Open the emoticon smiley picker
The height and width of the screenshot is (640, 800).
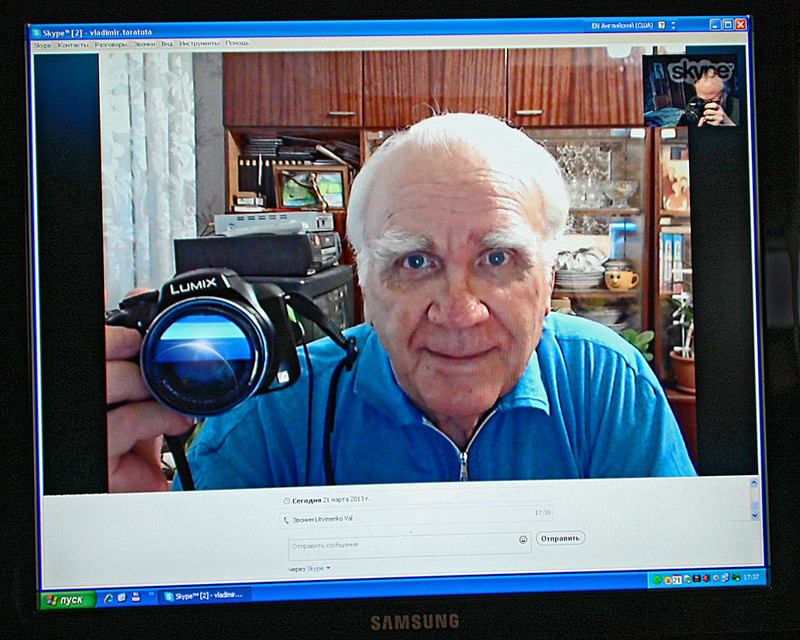pos(523,539)
